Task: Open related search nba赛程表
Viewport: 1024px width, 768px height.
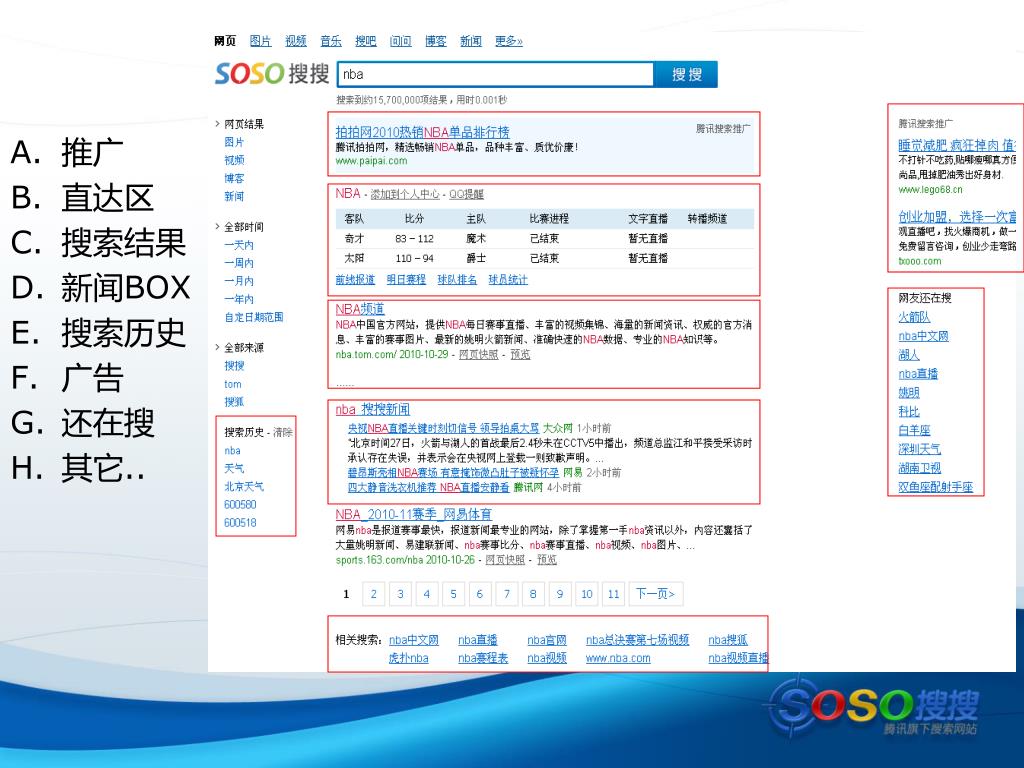Action: [x=483, y=658]
